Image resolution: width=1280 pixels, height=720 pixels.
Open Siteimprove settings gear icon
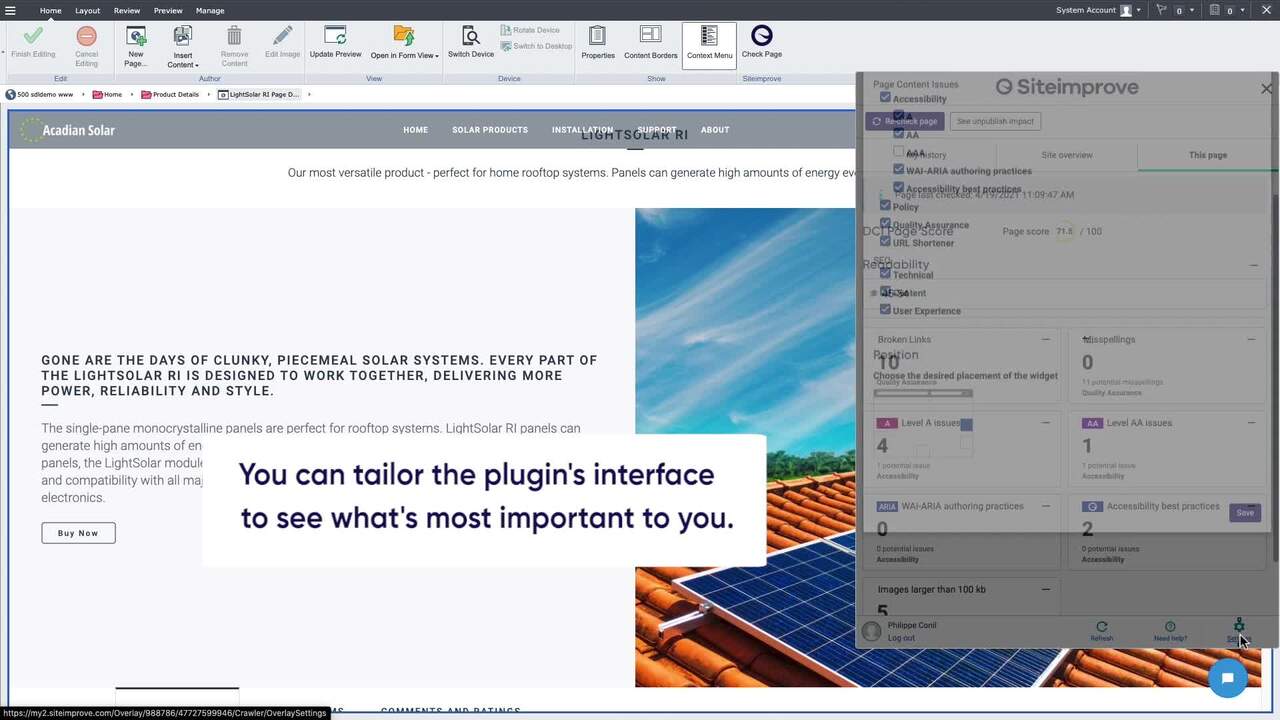pos(1239,626)
